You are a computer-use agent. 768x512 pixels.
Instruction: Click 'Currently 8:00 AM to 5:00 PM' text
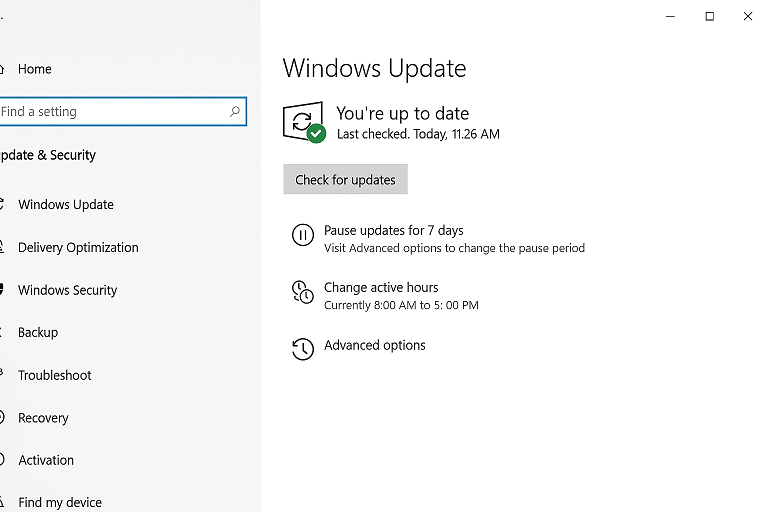pyautogui.click(x=401, y=305)
